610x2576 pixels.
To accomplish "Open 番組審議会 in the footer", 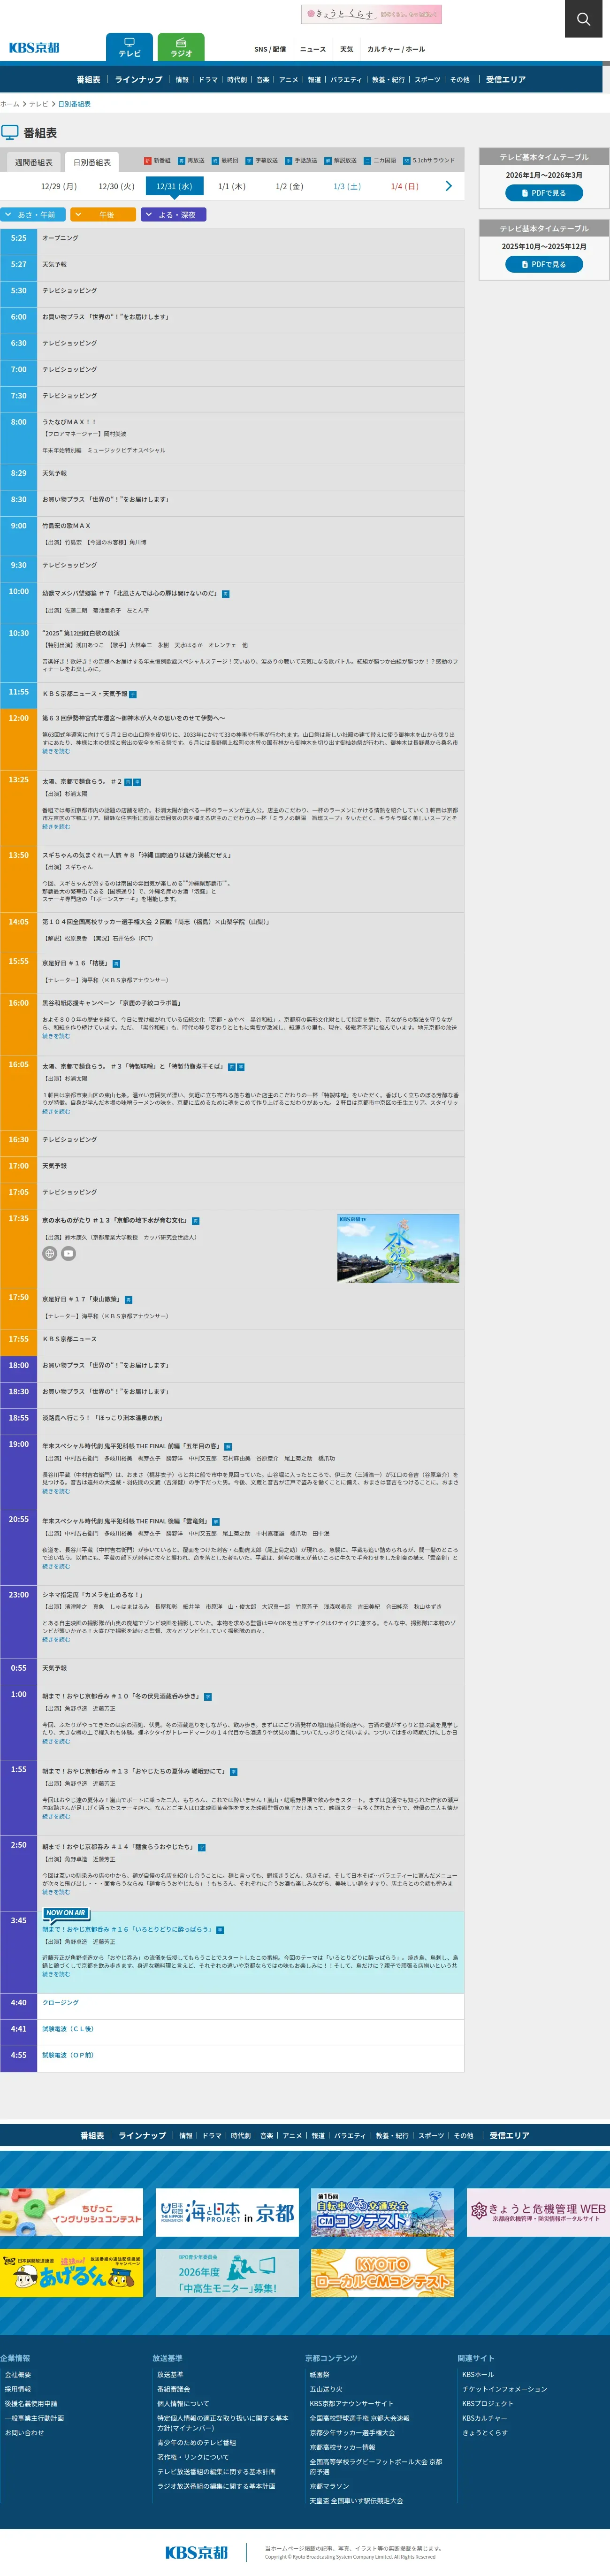I will point(173,2389).
